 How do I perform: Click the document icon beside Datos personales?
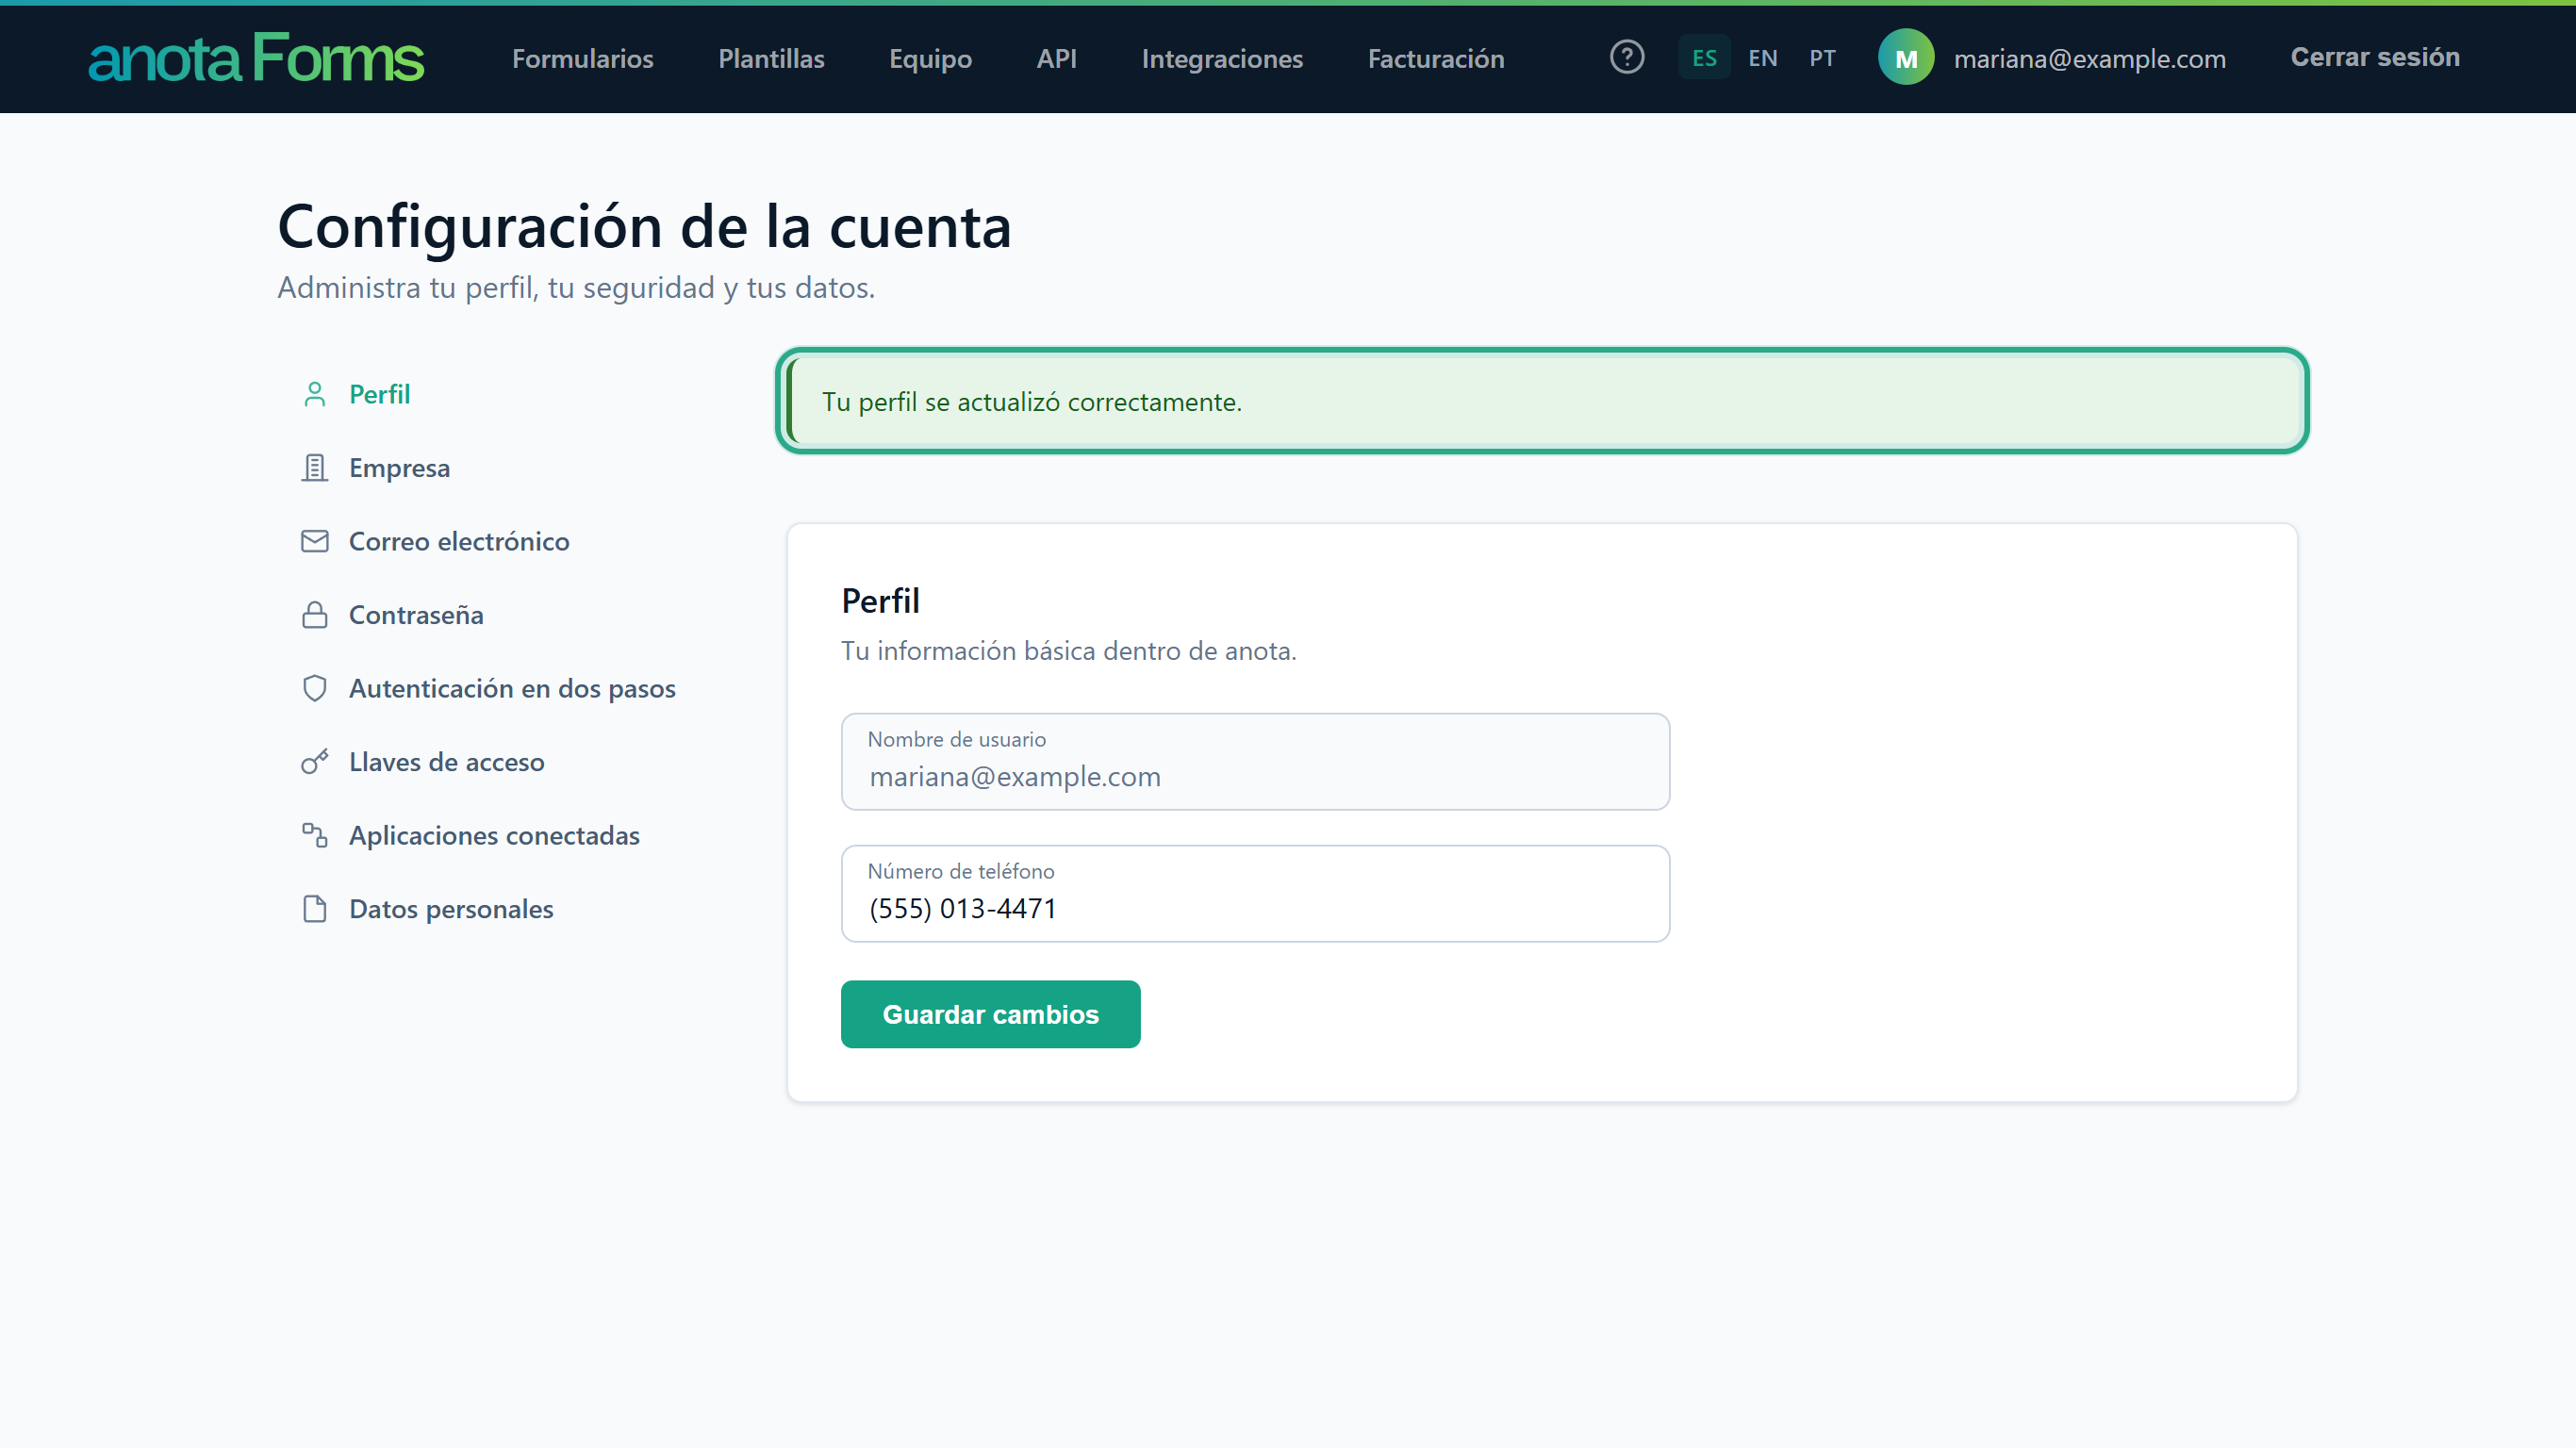click(x=315, y=909)
